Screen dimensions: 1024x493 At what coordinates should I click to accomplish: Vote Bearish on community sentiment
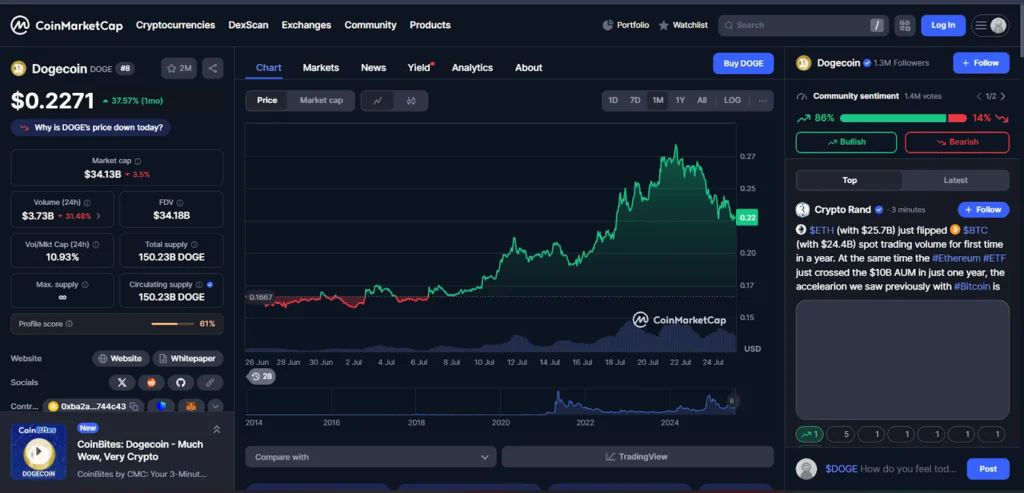(x=957, y=142)
